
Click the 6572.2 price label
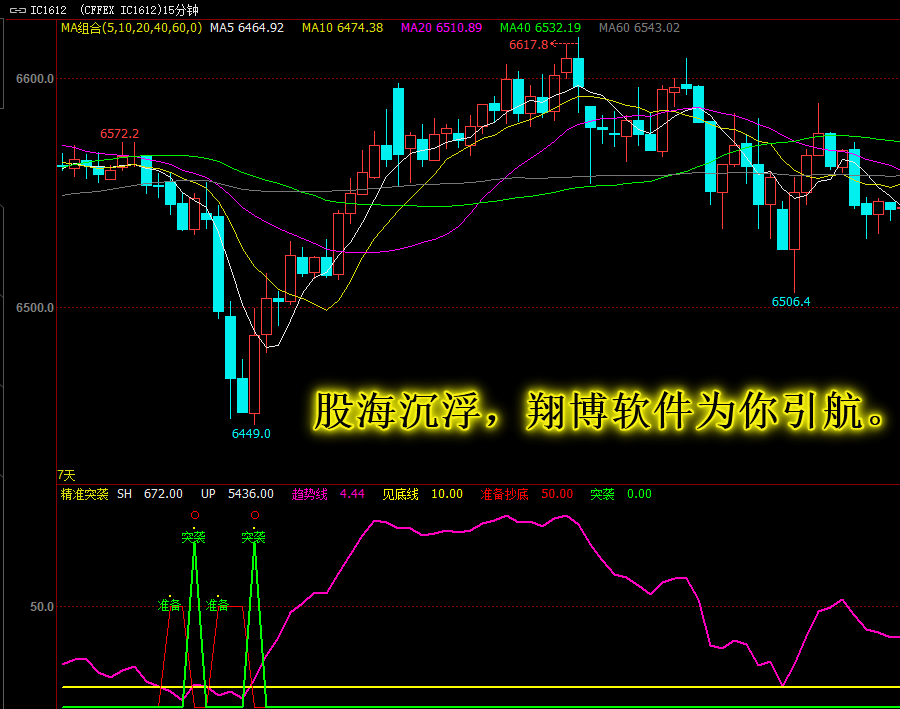point(119,134)
